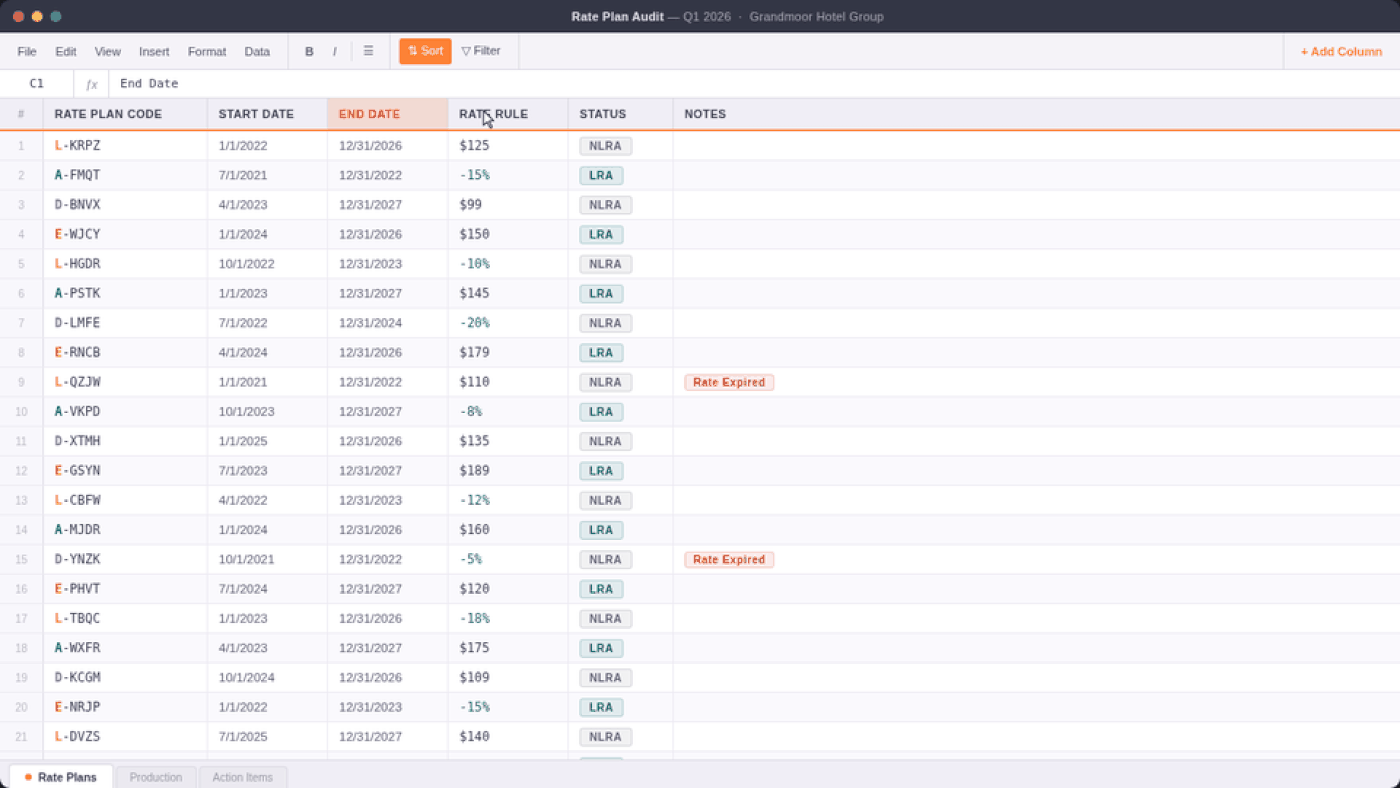Toggle bold formatting in toolbar
The image size is (1400, 788).
[309, 52]
